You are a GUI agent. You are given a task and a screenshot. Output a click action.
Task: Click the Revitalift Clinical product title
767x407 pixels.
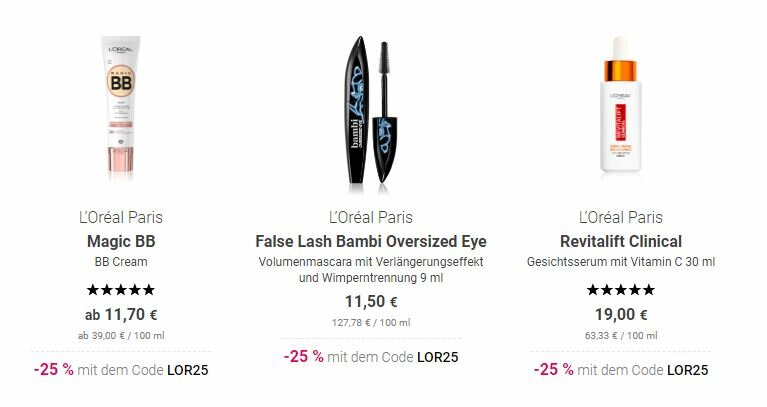coord(621,241)
